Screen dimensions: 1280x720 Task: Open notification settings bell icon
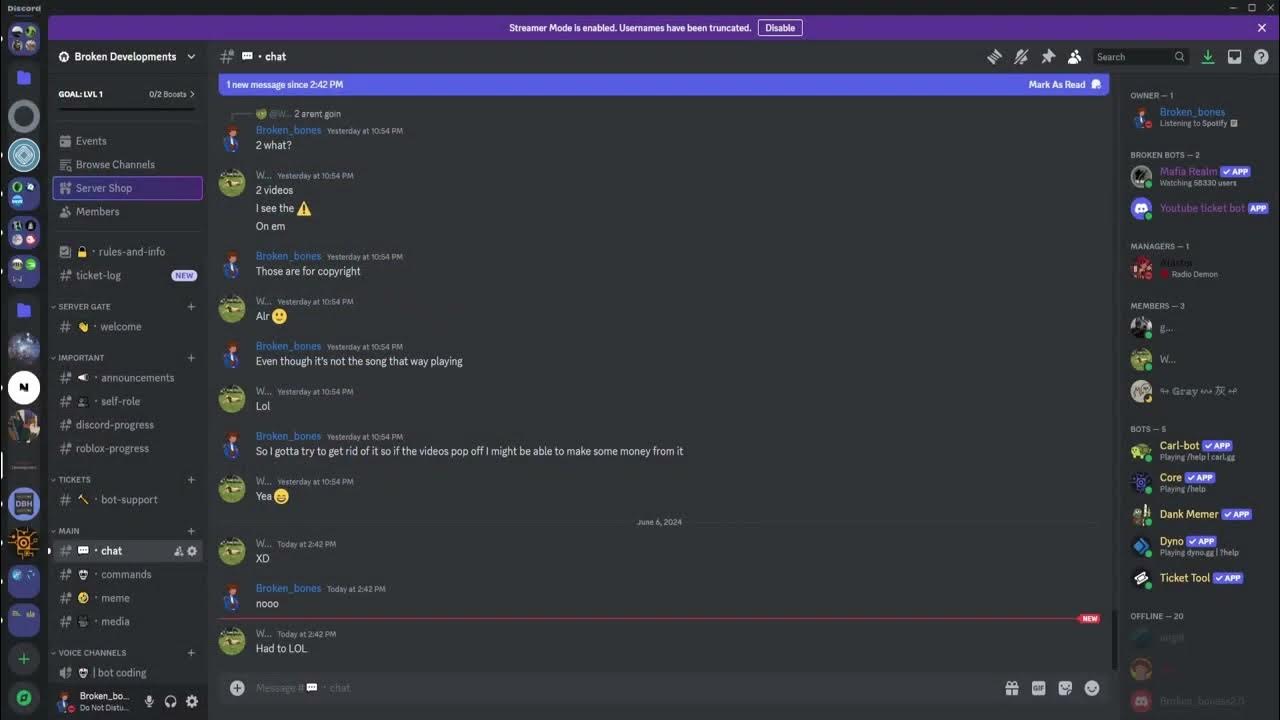[x=1021, y=57]
